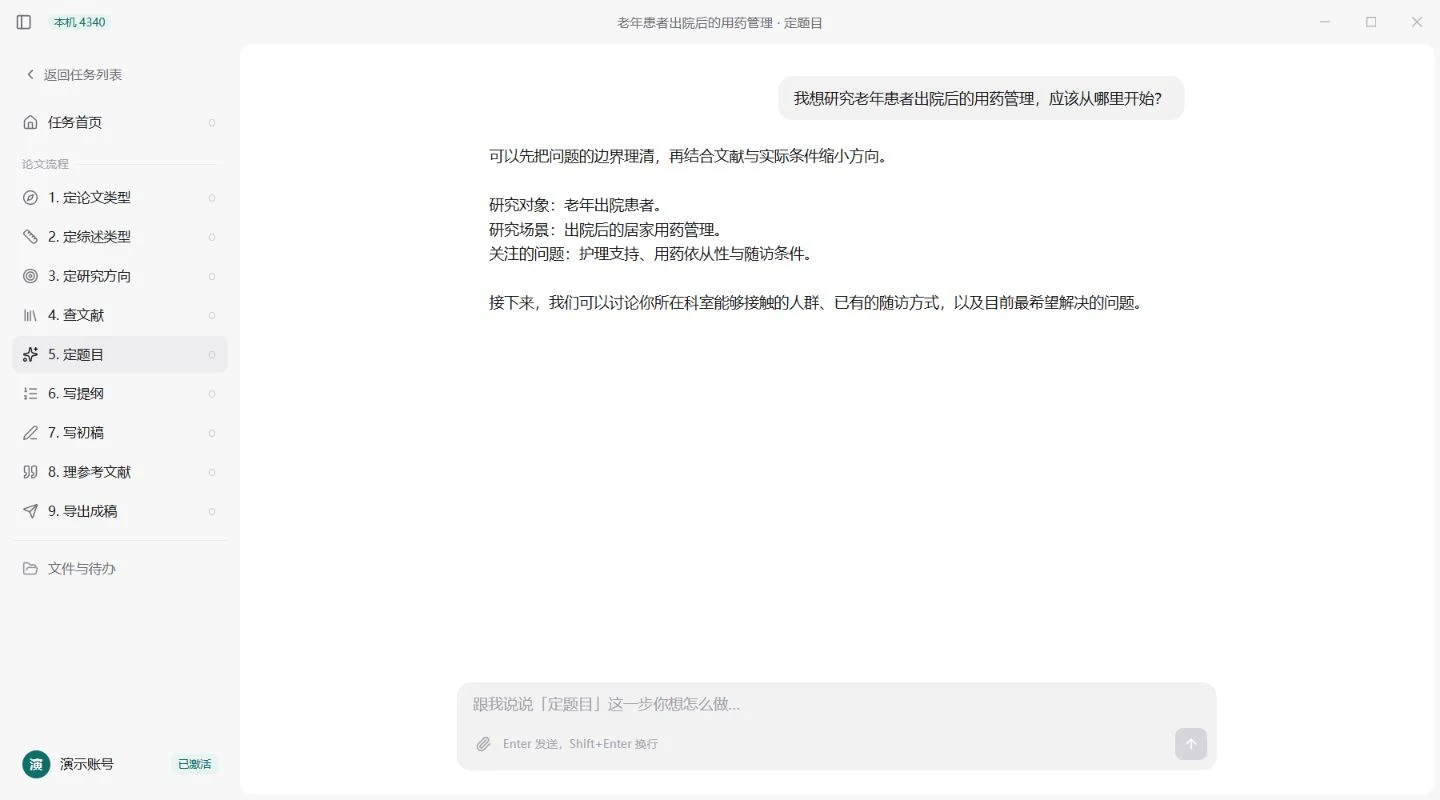Image resolution: width=1440 pixels, height=800 pixels.
Task: Click the 本机 4340 badge
Action: 79,22
